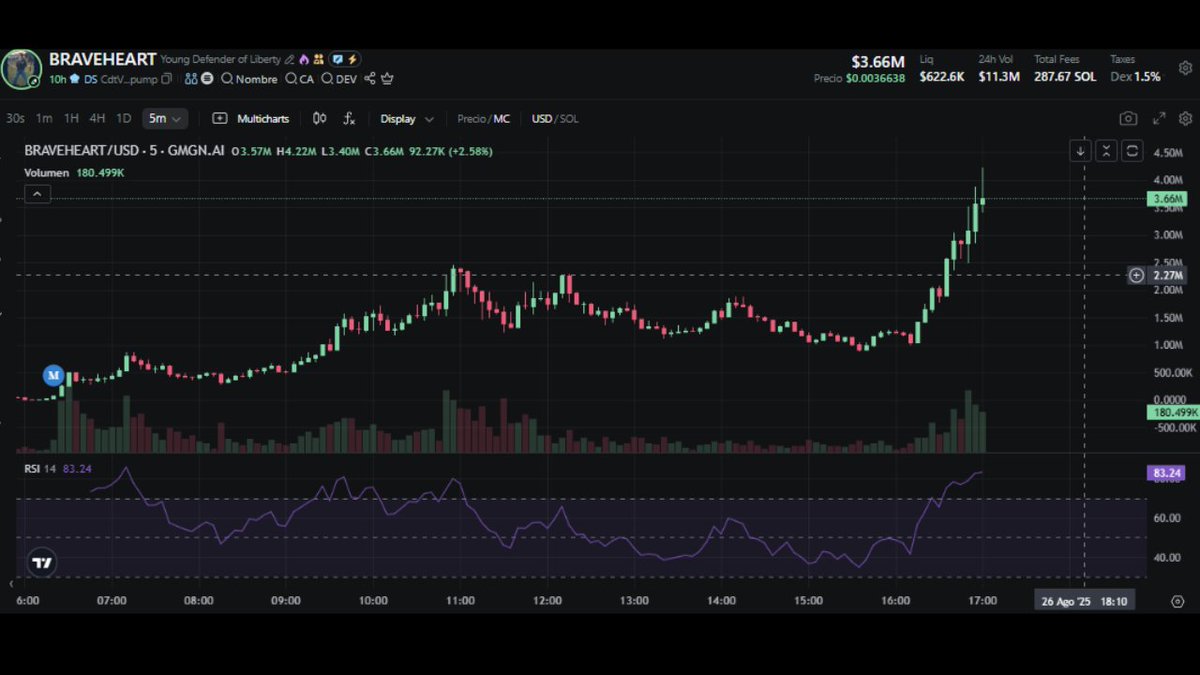
Task: Select the 1H timeframe
Action: click(71, 118)
